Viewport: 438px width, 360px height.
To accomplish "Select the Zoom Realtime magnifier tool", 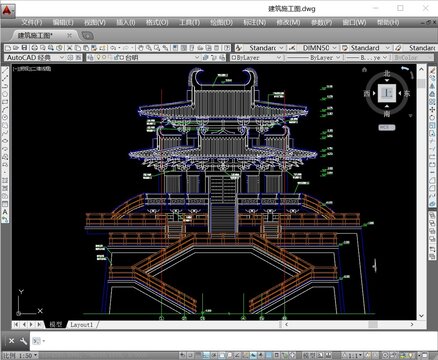I will point(148,48).
